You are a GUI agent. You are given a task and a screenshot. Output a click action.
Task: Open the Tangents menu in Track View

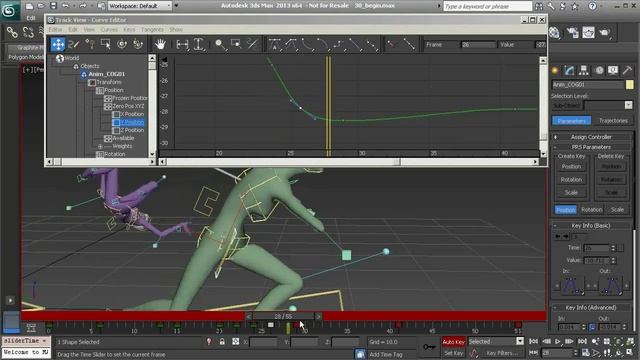(152, 29)
